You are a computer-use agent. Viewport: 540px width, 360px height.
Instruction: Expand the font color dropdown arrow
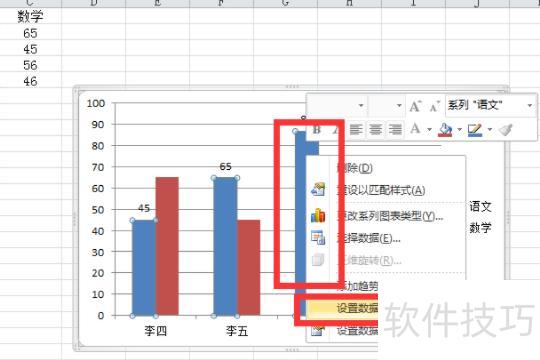pos(429,130)
